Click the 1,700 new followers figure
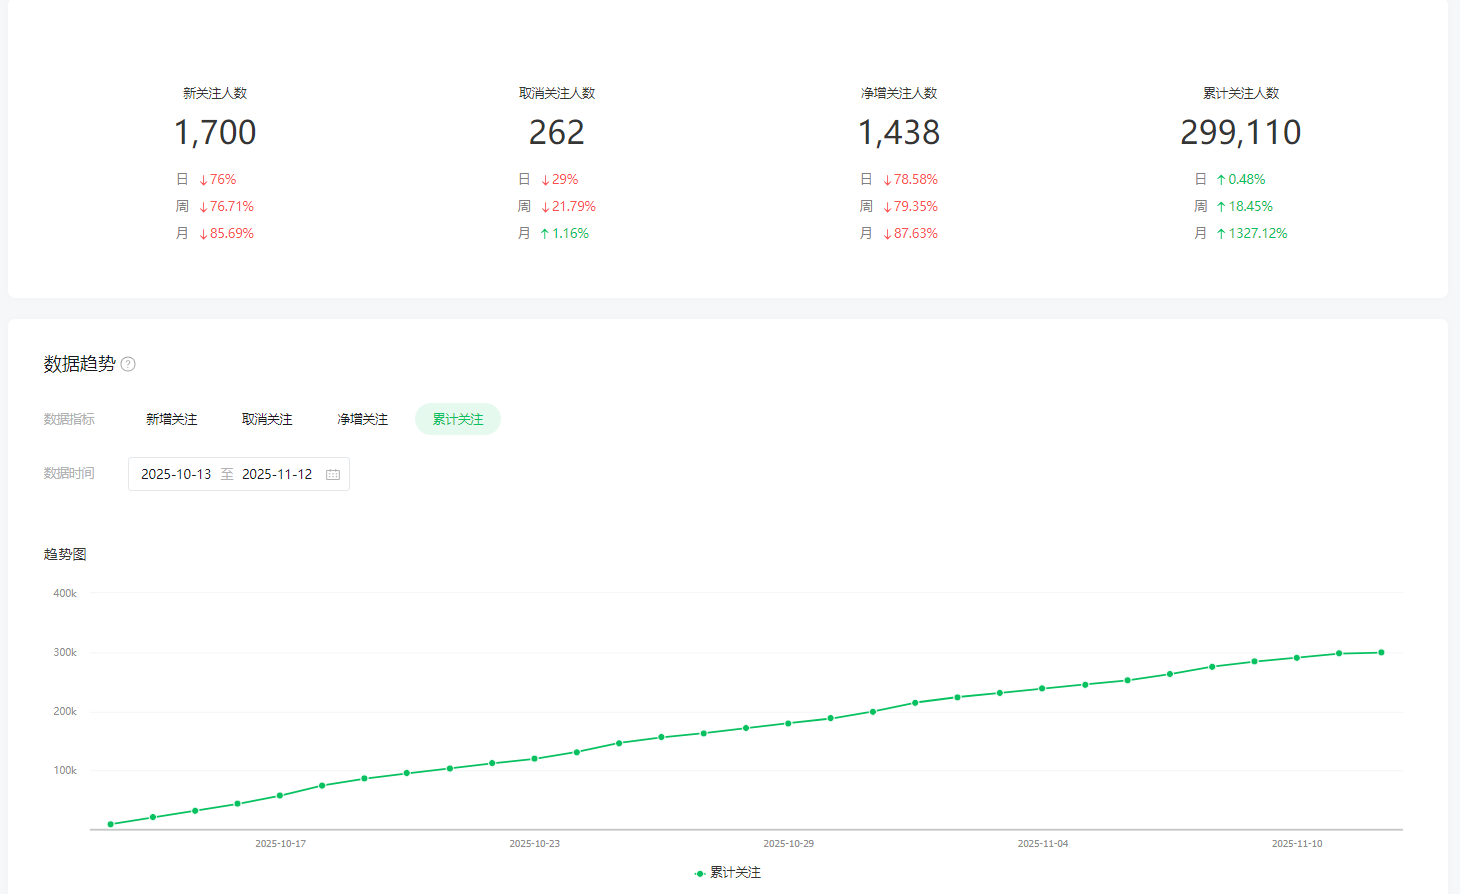1460x894 pixels. (x=215, y=132)
